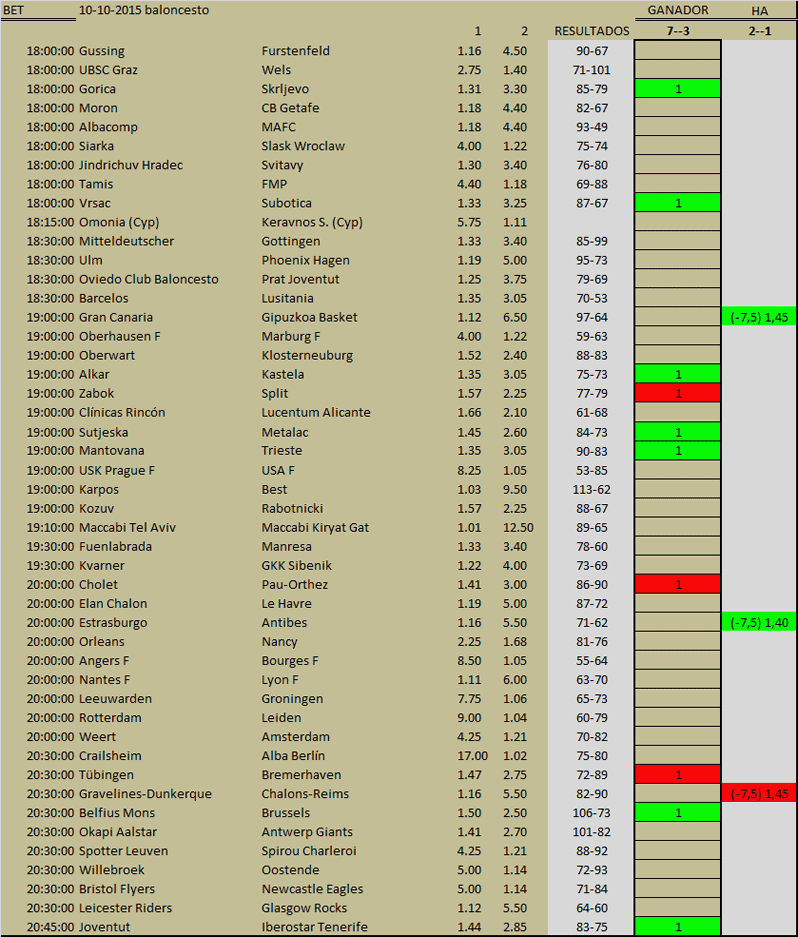Image resolution: width=798 pixels, height=937 pixels.
Task: Select the Weert team cell
Action: pos(97,737)
